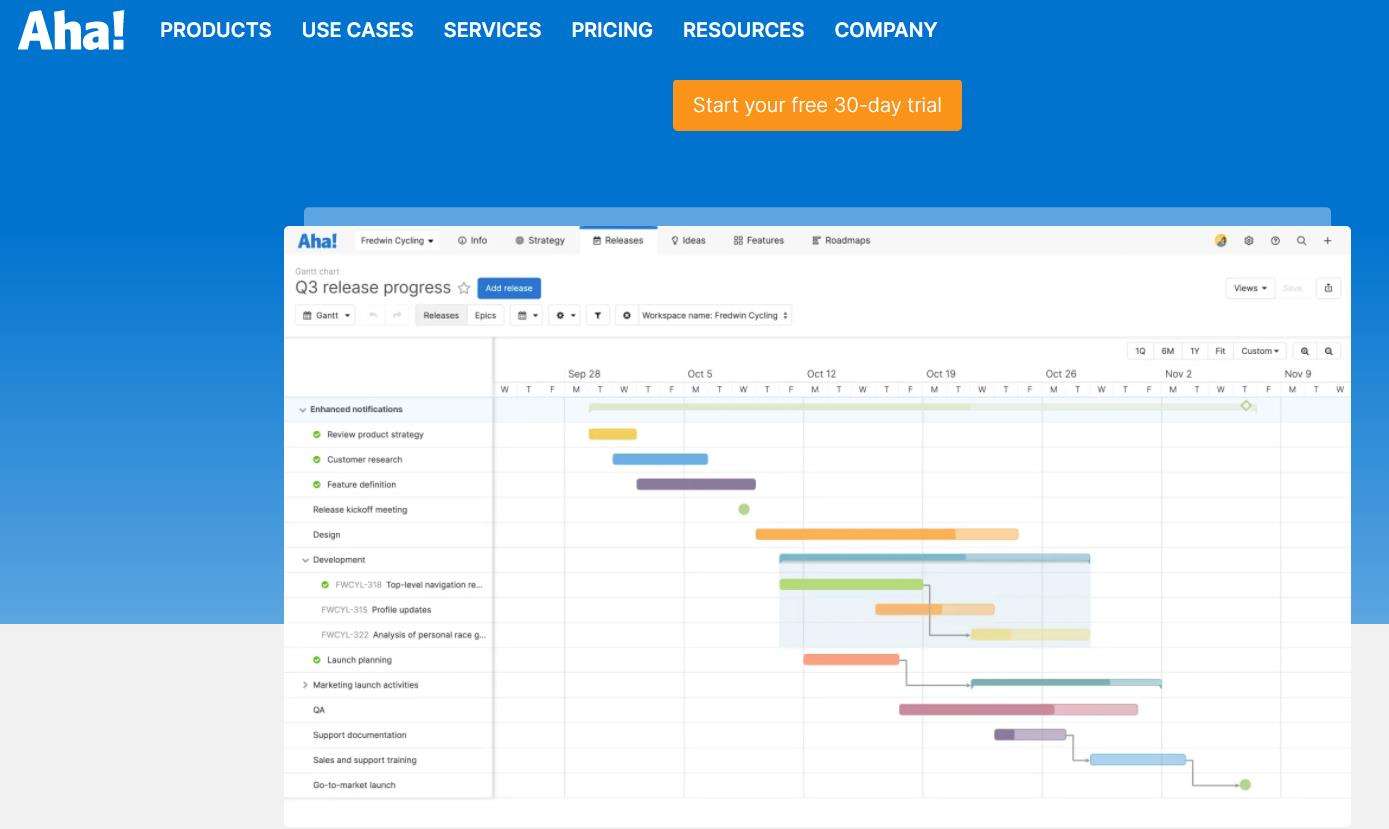Open the settings gear icon
The height and width of the screenshot is (829, 1389).
coord(1248,241)
